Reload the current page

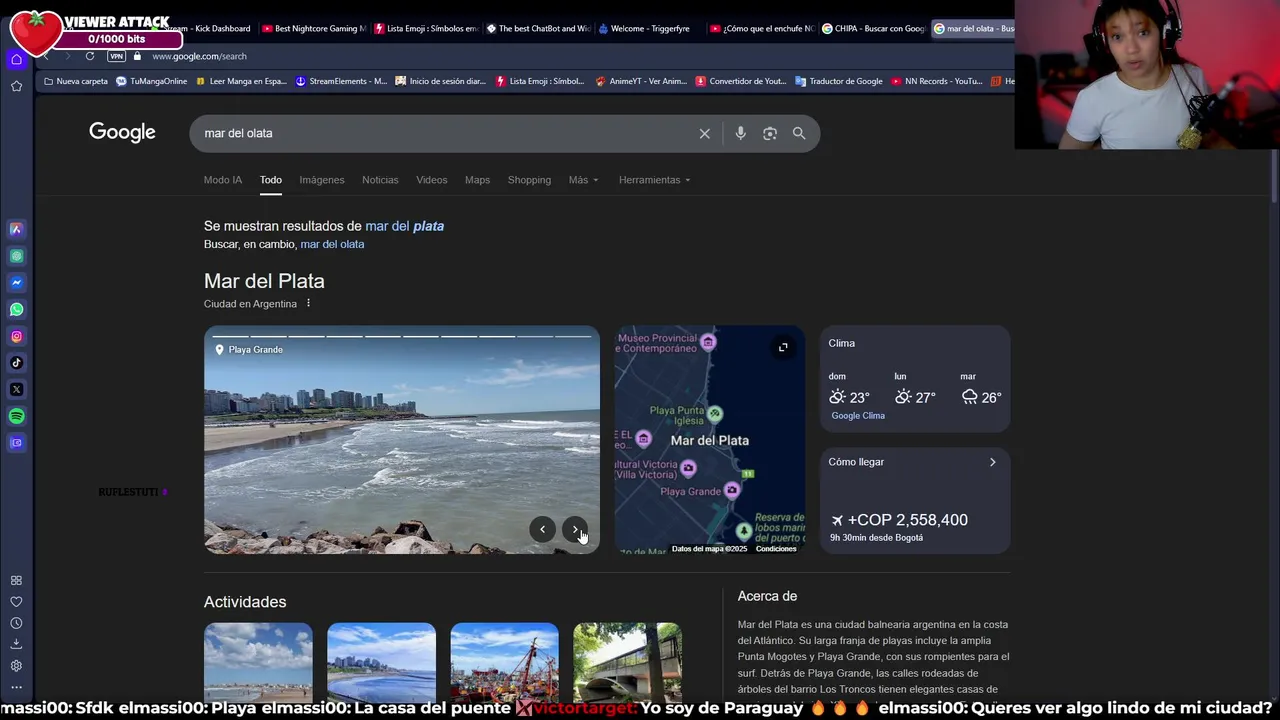pyautogui.click(x=90, y=56)
